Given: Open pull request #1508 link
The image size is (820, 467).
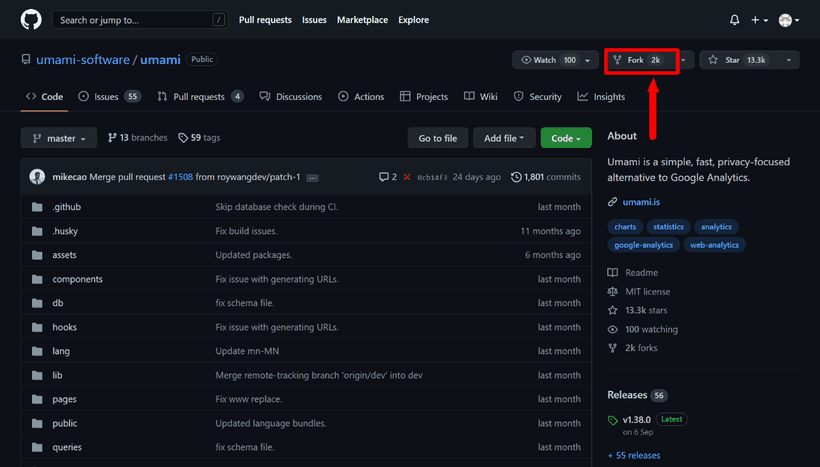Looking at the screenshot, I should tap(180, 177).
